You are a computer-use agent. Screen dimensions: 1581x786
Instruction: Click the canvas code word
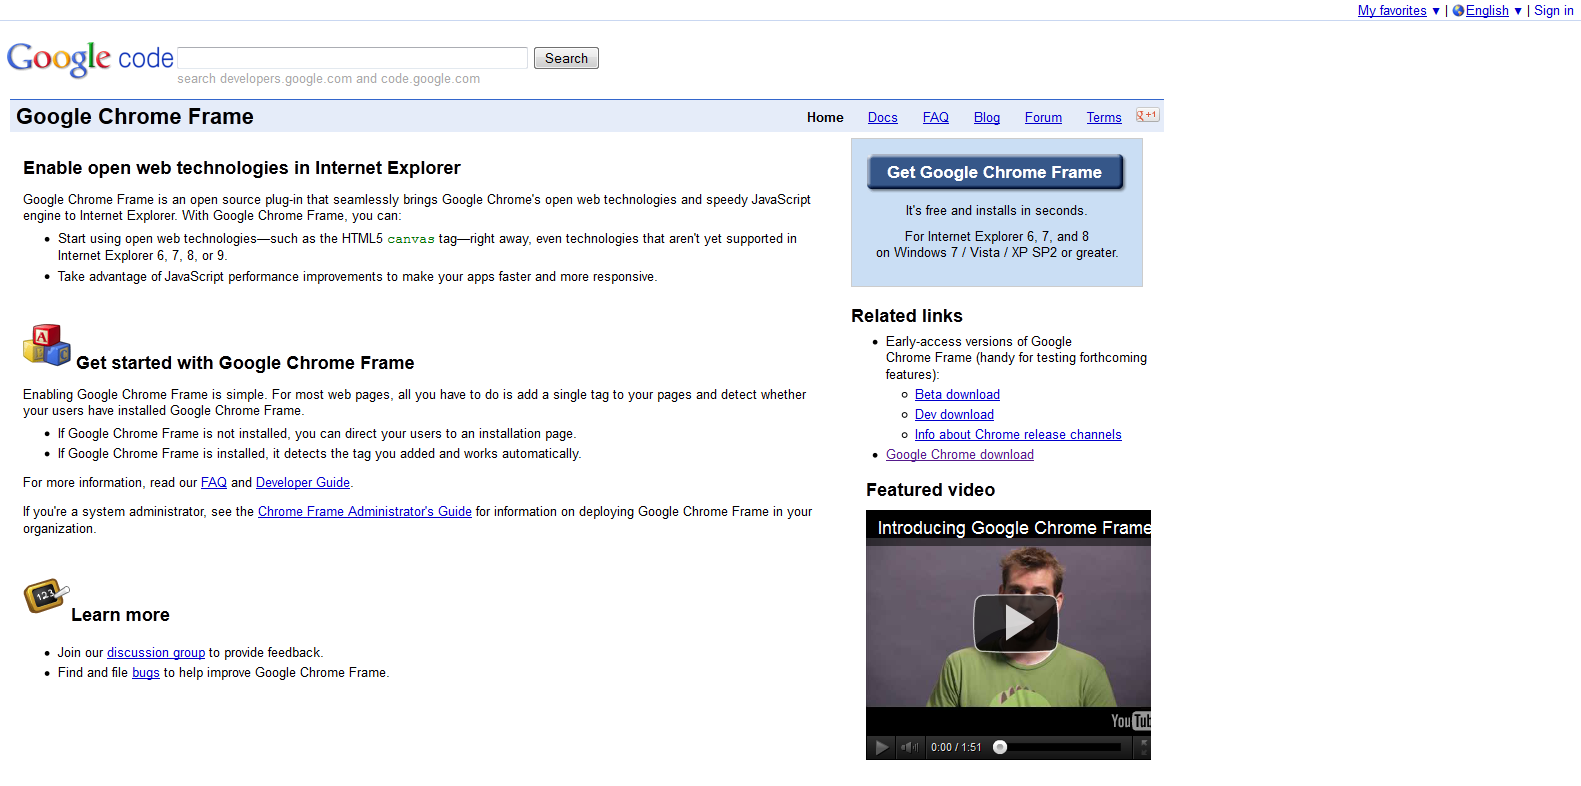[411, 239]
